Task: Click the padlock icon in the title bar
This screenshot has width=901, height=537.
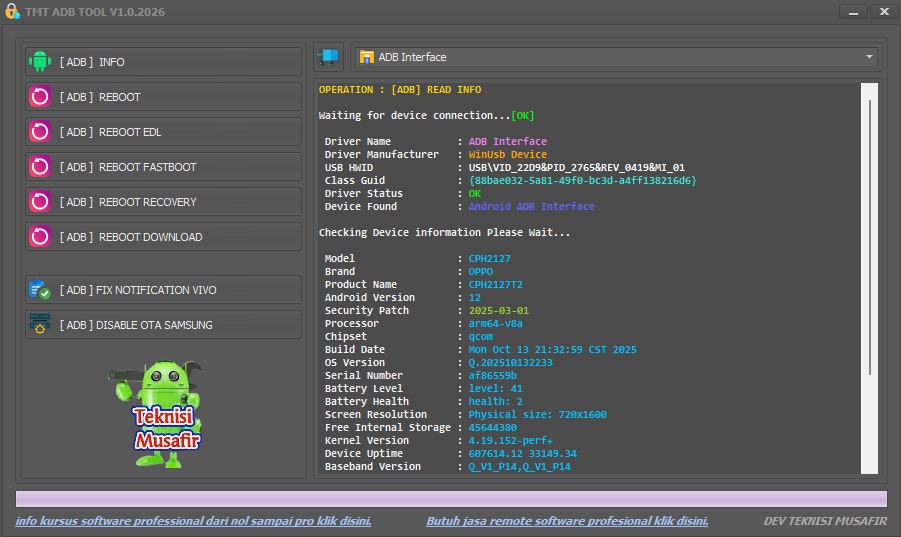Action: click(12, 12)
